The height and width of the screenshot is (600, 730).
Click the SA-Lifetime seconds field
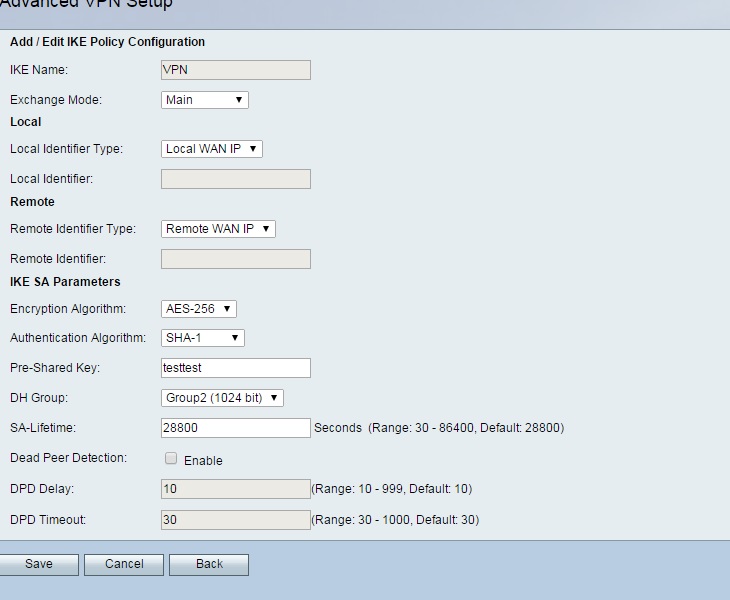pos(235,428)
